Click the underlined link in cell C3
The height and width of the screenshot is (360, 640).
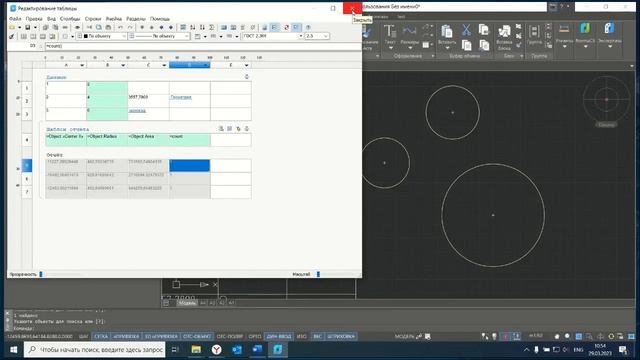(137, 111)
